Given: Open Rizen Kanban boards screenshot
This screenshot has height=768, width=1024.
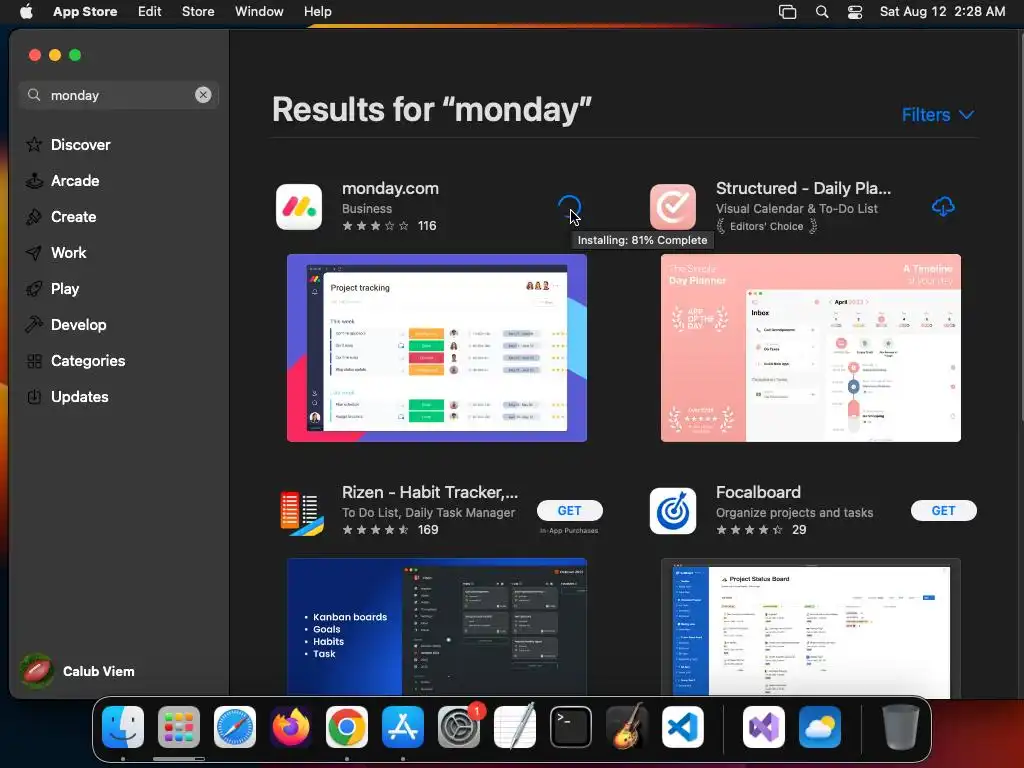Looking at the screenshot, I should (x=436, y=627).
